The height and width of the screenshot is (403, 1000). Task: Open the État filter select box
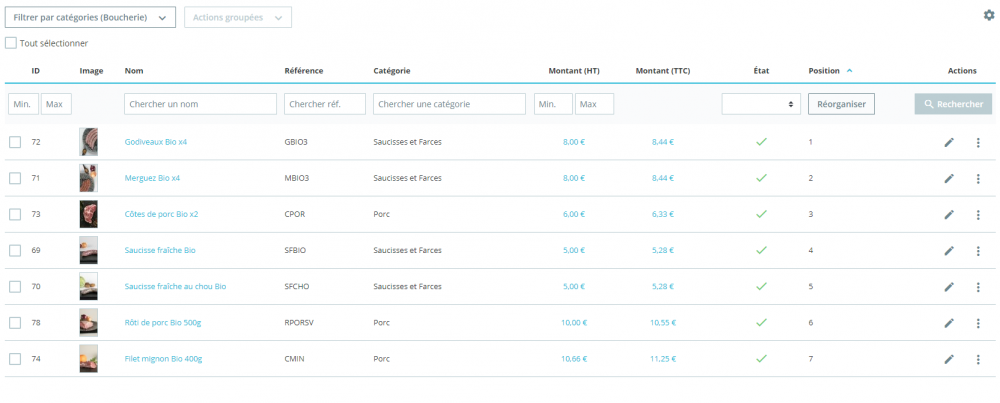tap(761, 104)
